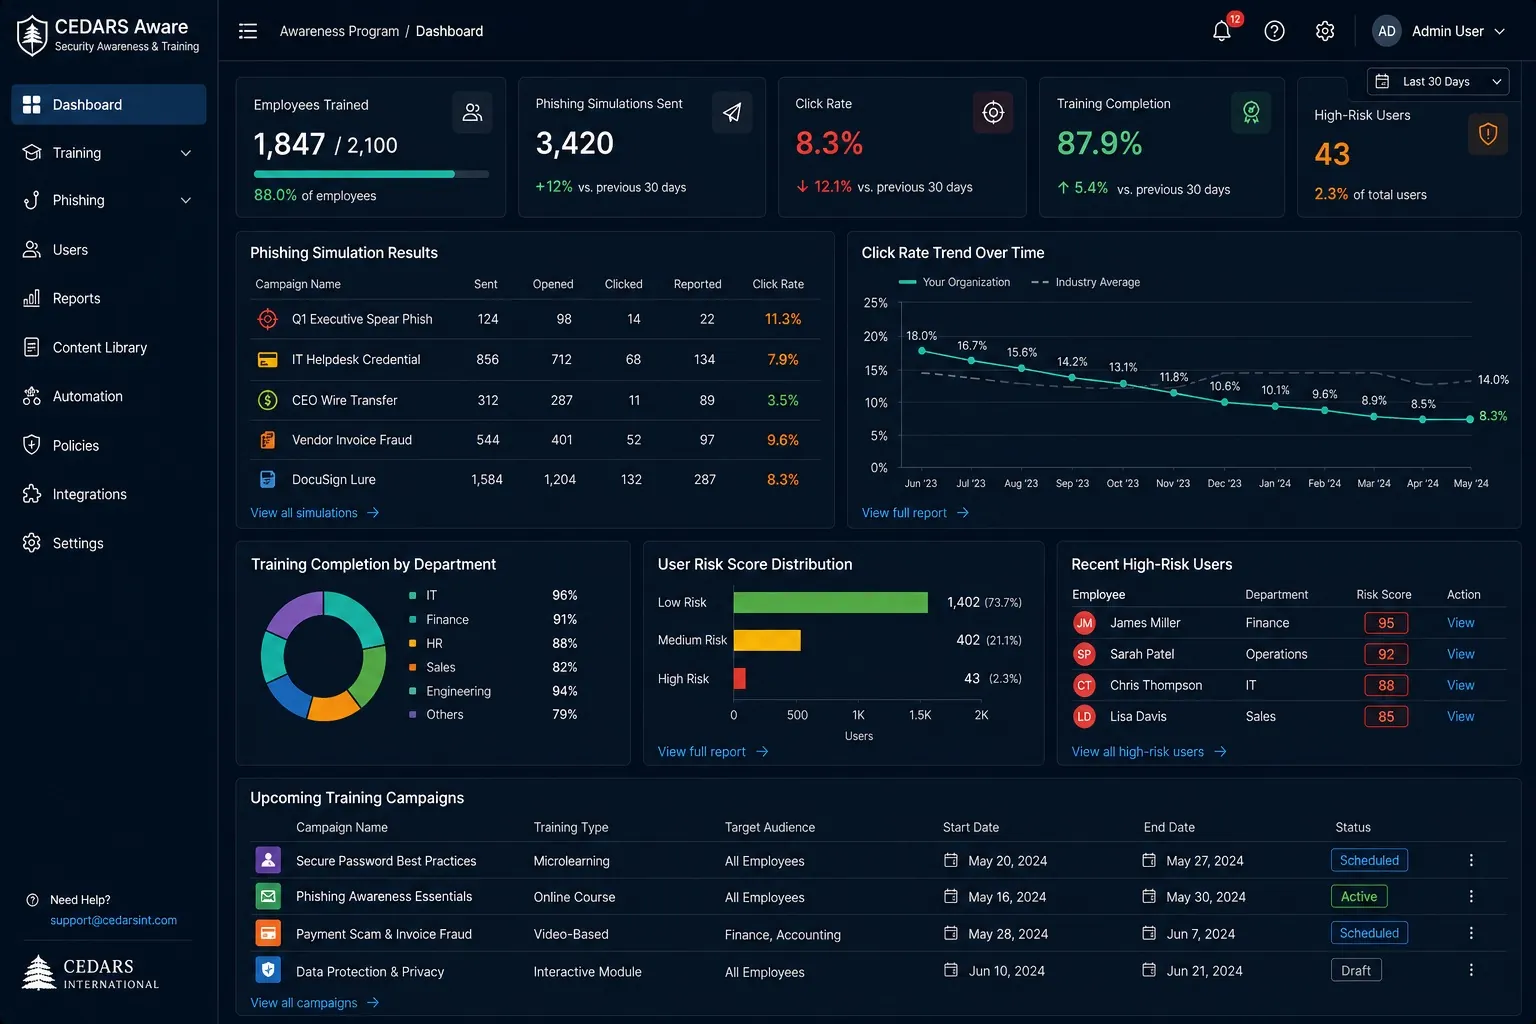
Task: Open more options for Payment Scam & Invoice Fraud
Action: (1471, 933)
